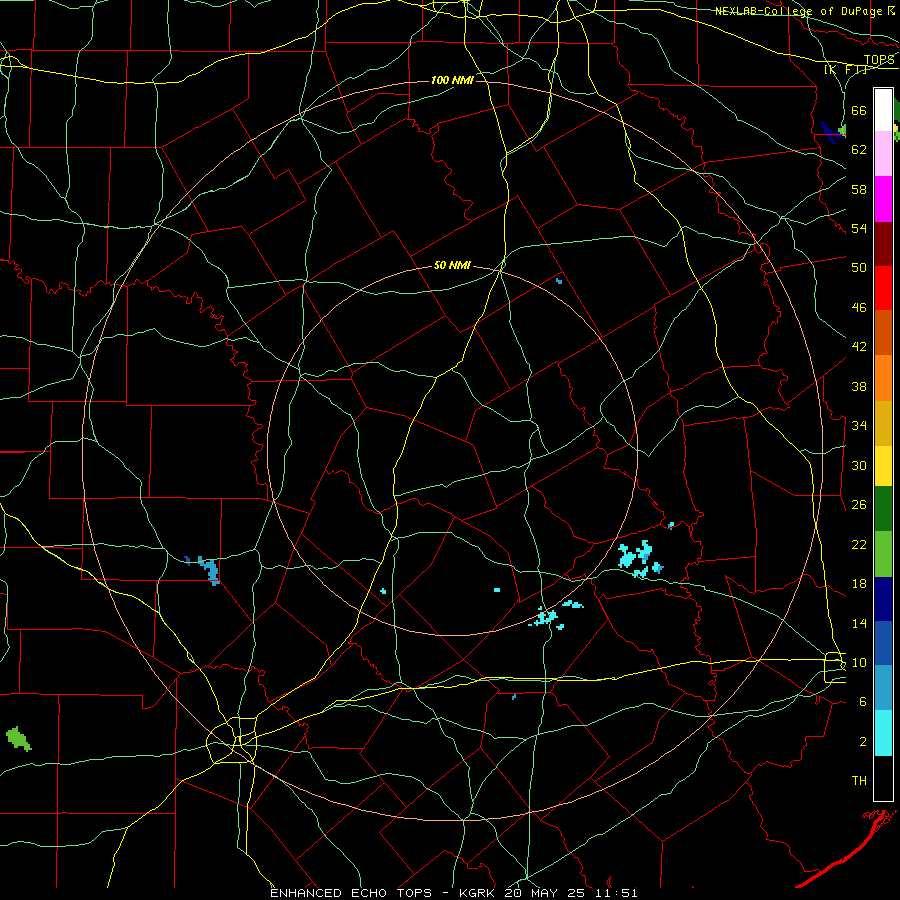
Task: Click the legend value "58"
Action: [859, 189]
